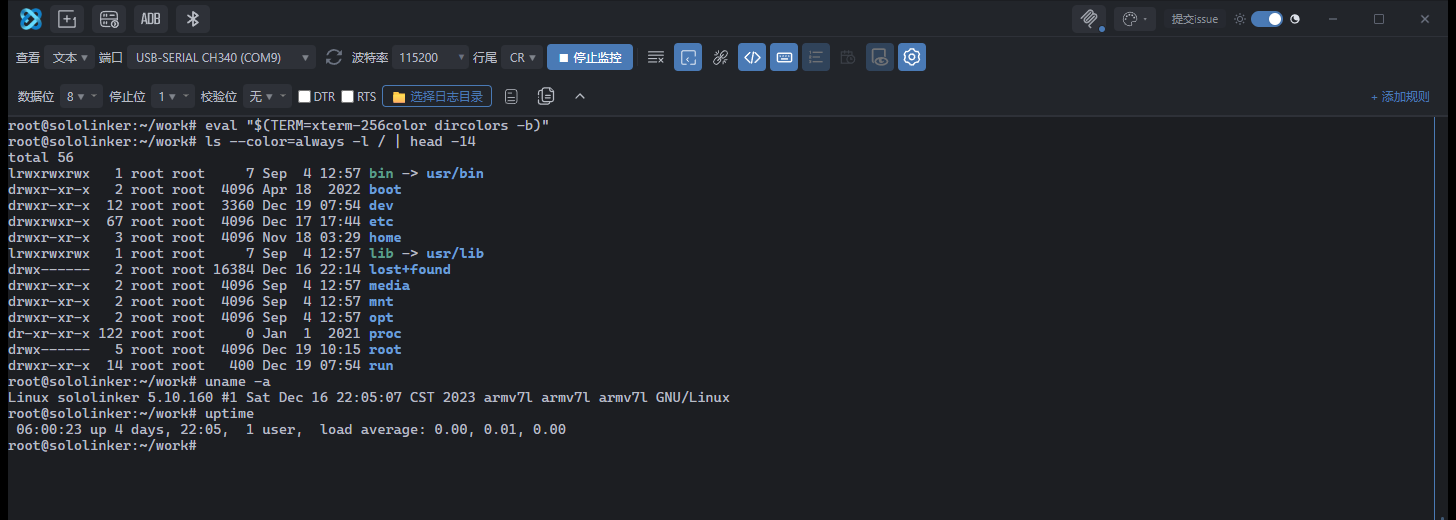This screenshot has height=520, width=1456.
Task: Clear the terminal output icon
Action: point(656,57)
